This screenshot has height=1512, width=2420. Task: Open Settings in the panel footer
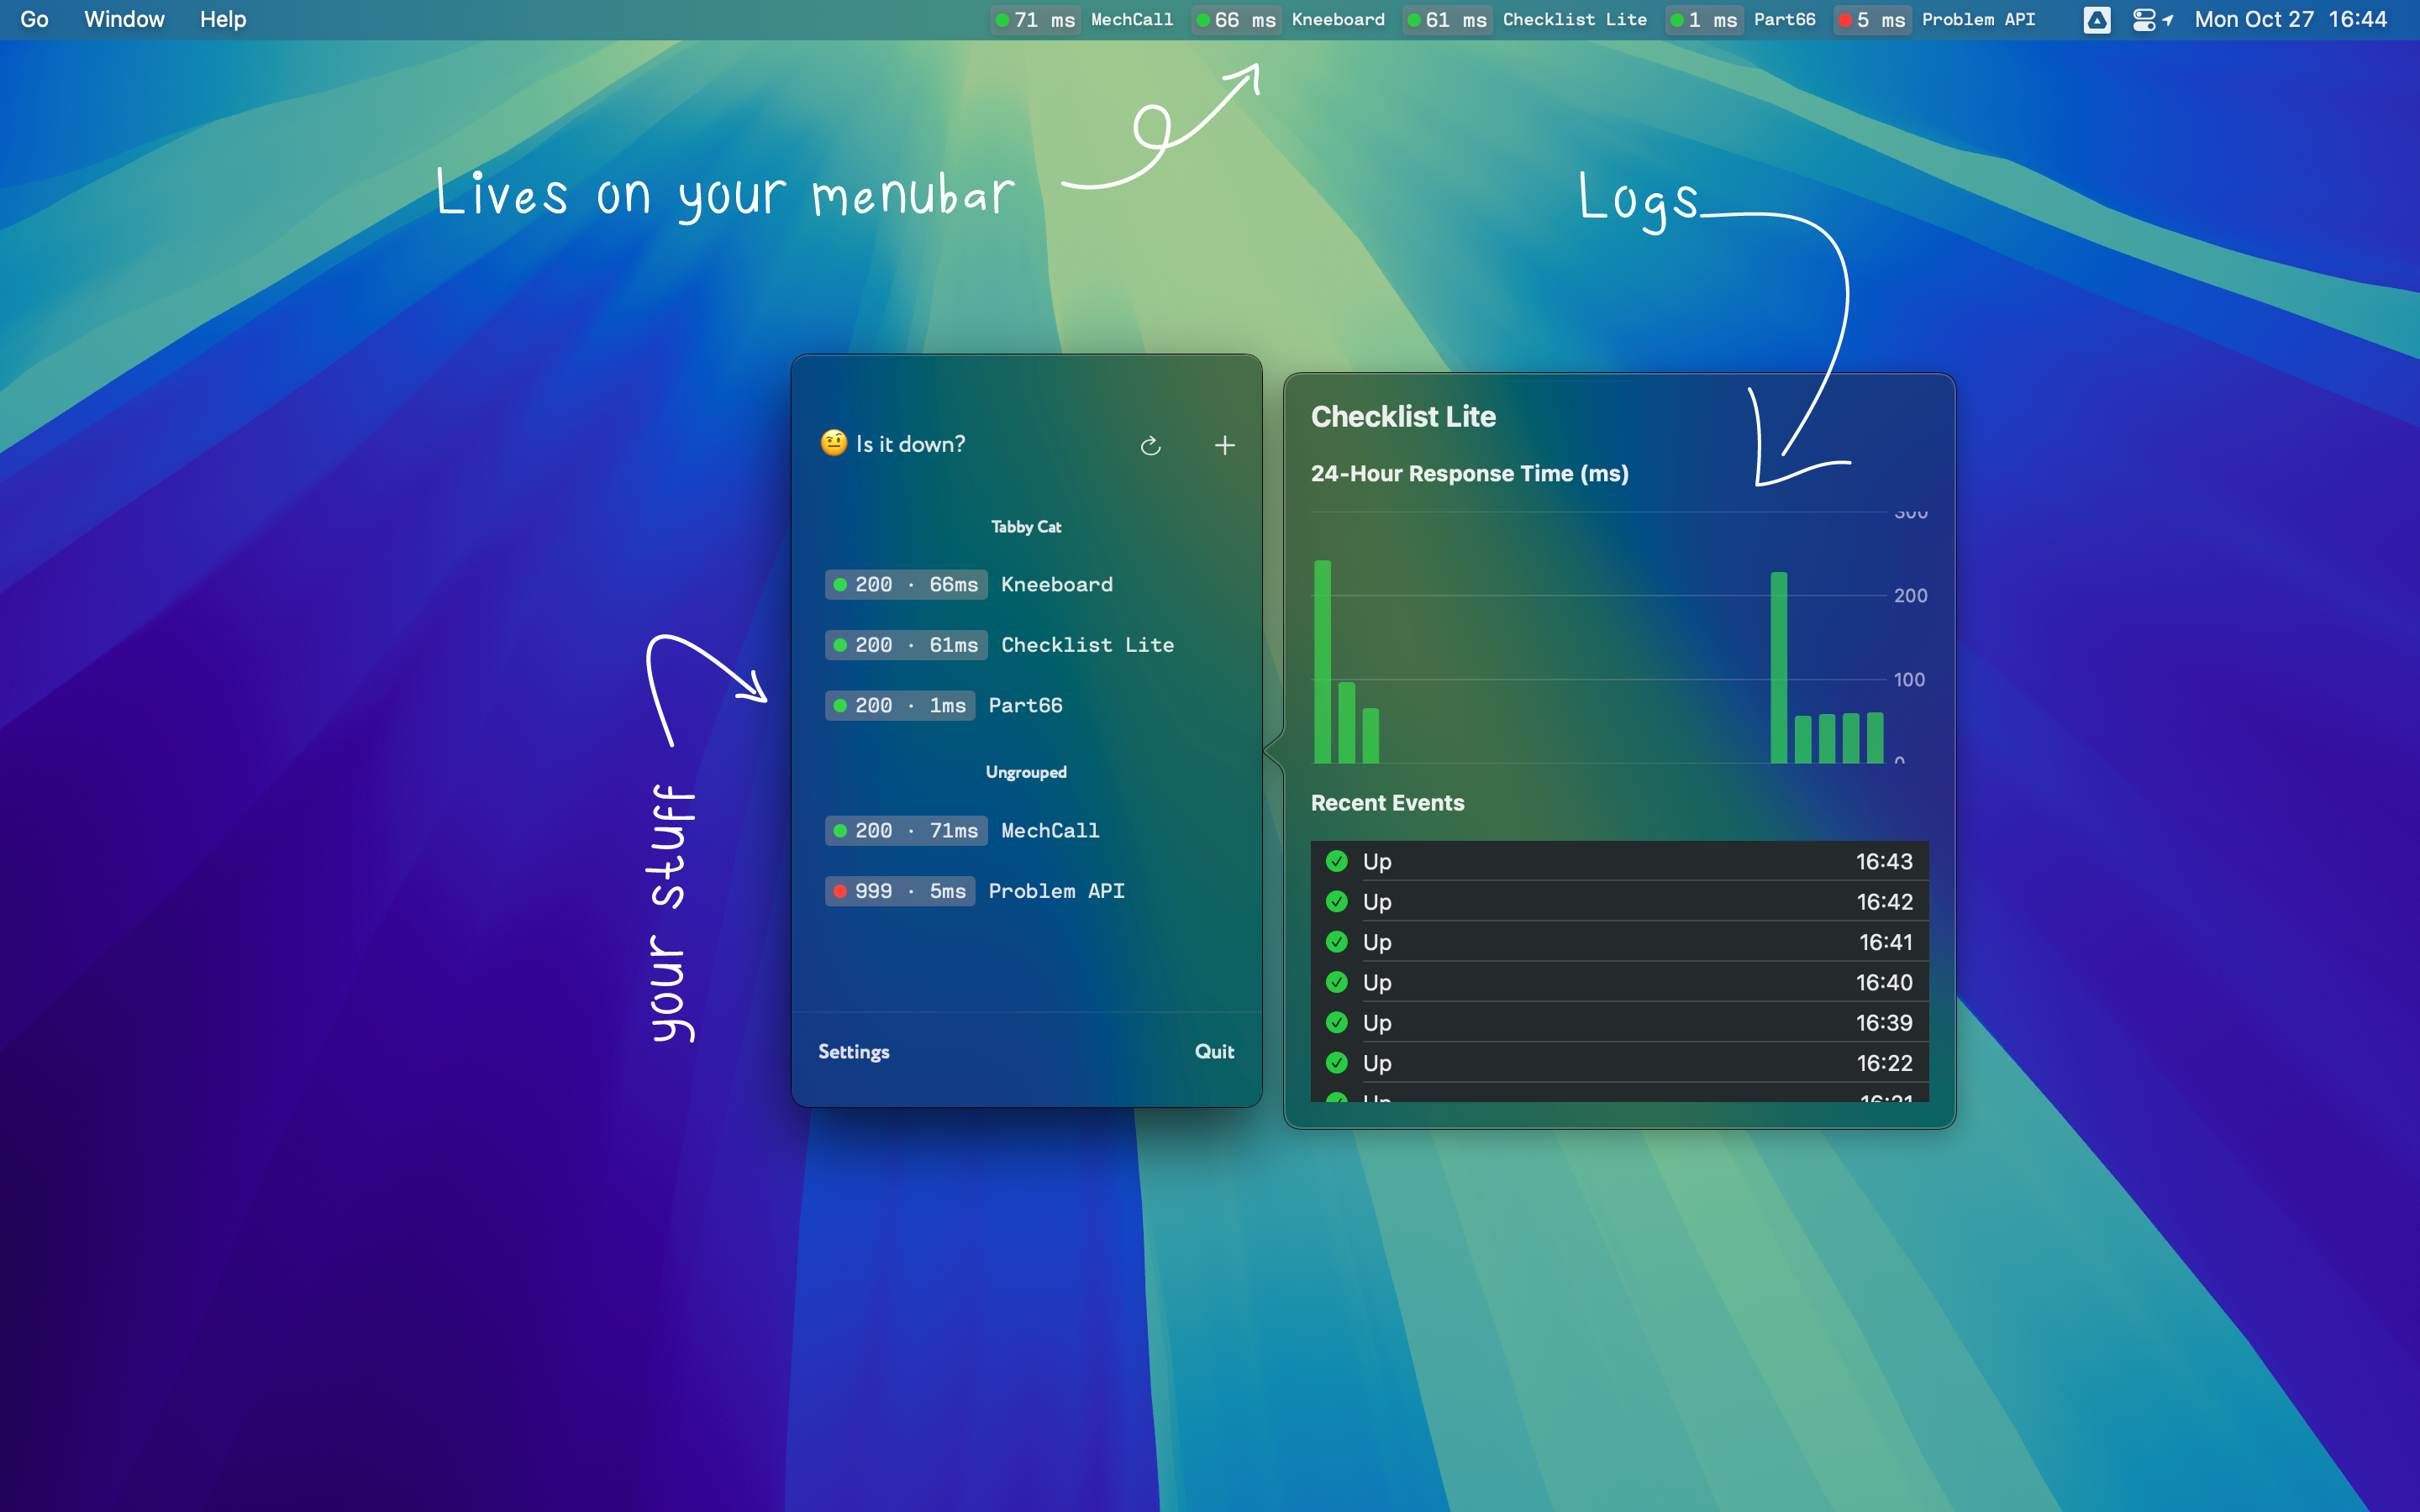pos(853,1051)
